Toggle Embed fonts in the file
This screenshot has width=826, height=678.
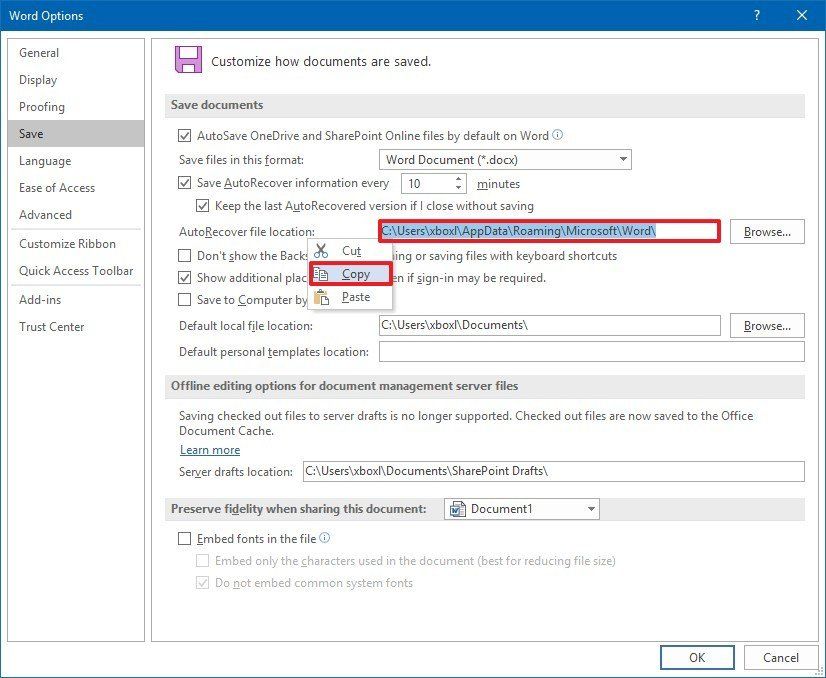click(184, 537)
